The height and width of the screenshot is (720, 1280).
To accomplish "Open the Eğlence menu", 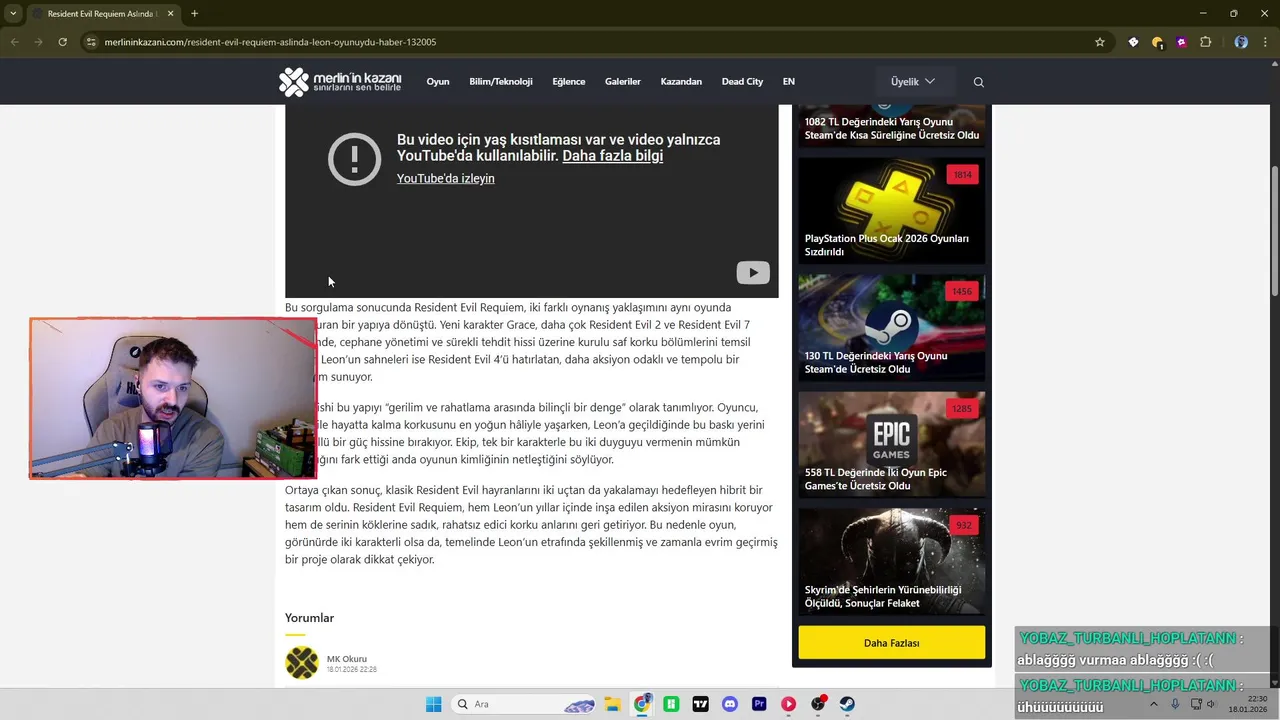I will click(569, 82).
